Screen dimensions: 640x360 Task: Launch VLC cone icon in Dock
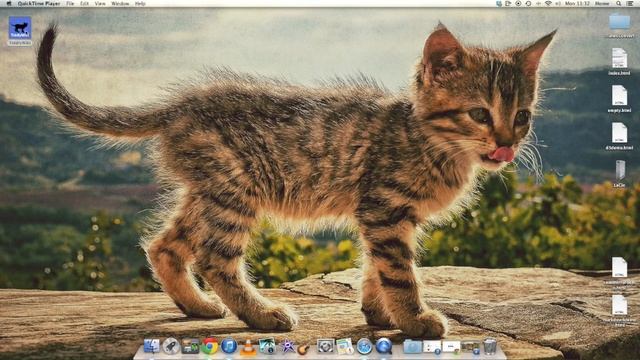pos(248,347)
